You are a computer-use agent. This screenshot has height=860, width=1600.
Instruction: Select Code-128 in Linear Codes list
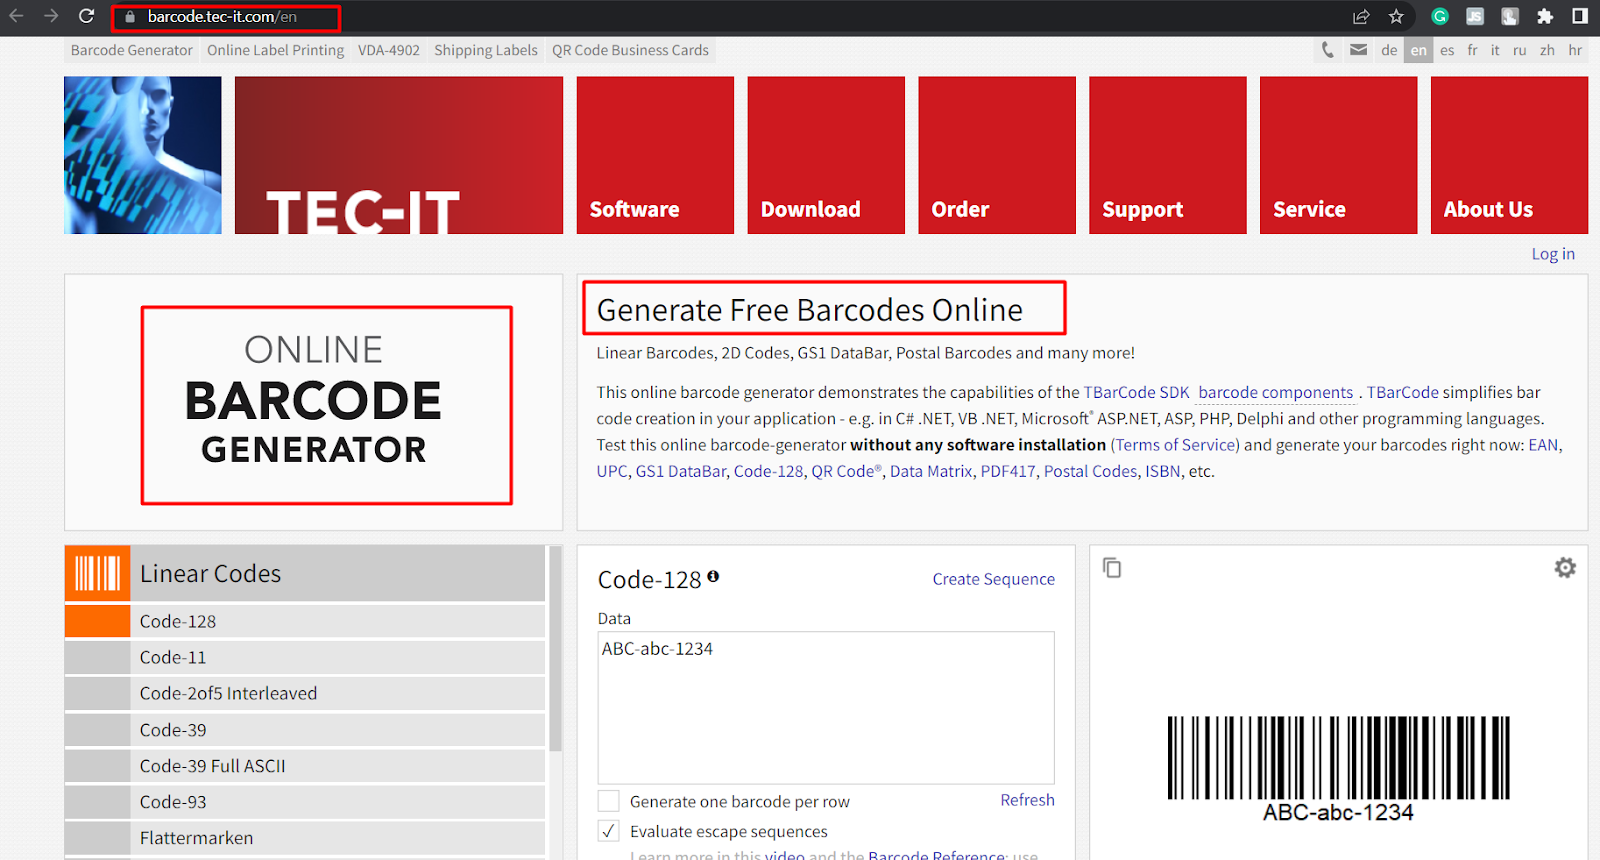(305, 621)
